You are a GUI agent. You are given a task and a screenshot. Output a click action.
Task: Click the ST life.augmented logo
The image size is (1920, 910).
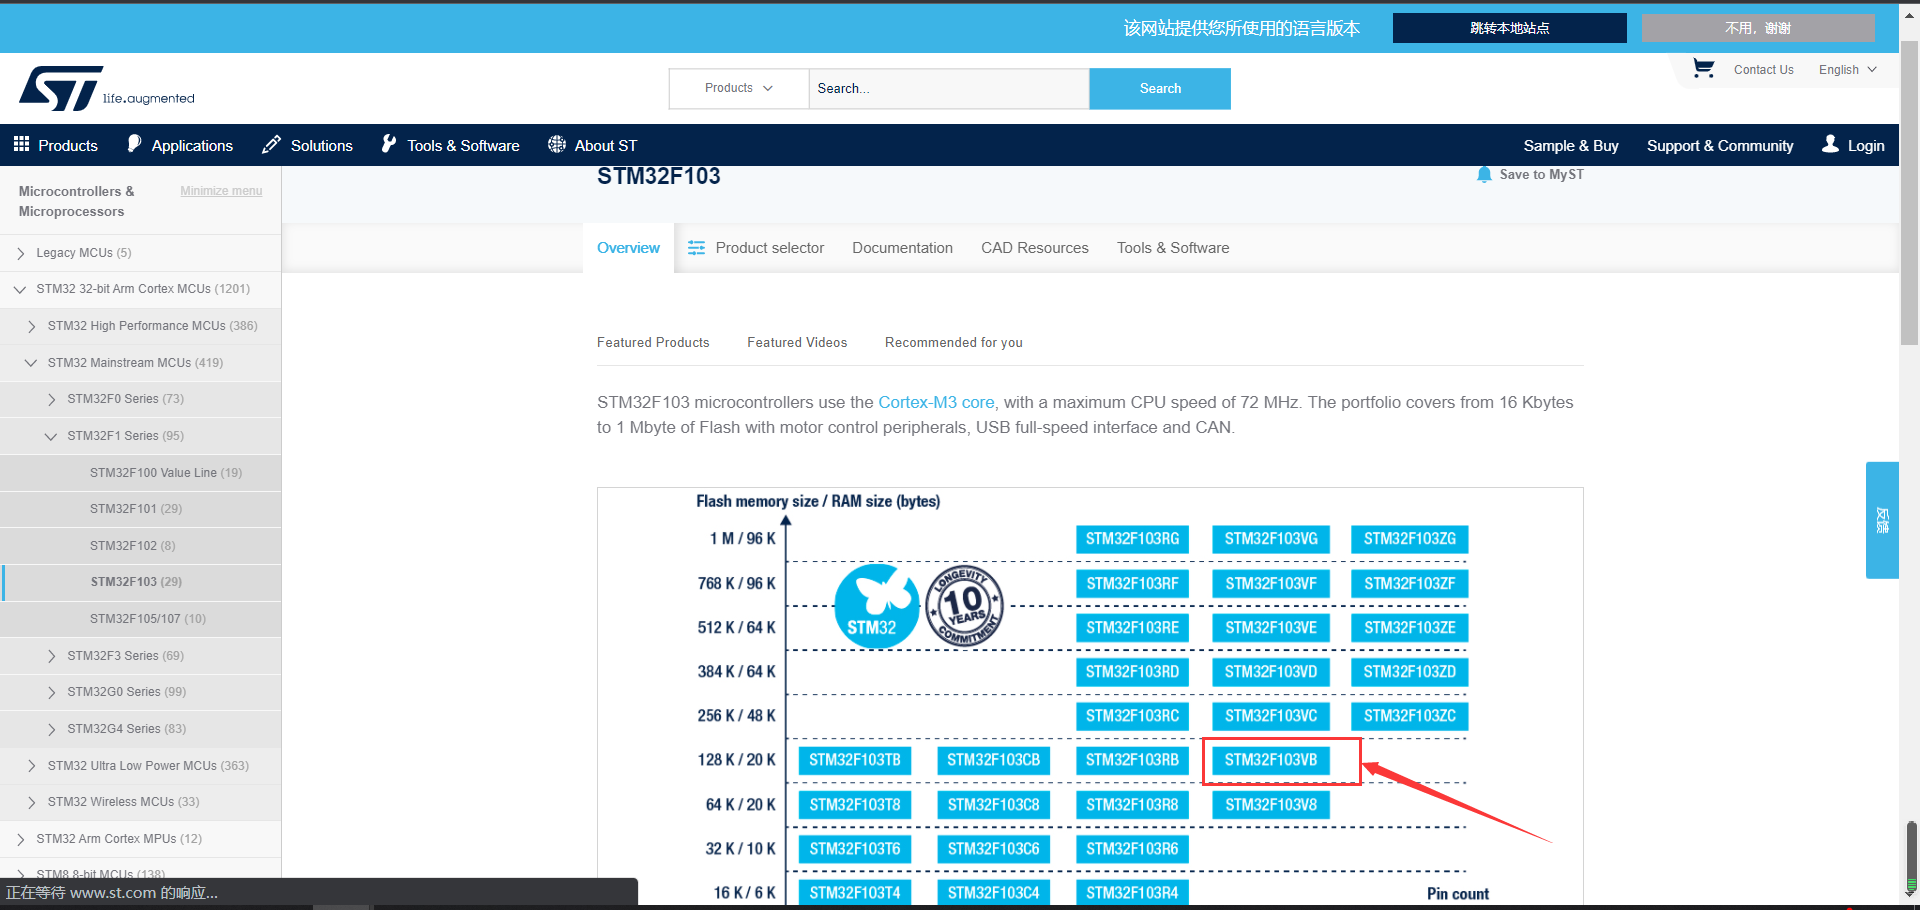tap(106, 89)
